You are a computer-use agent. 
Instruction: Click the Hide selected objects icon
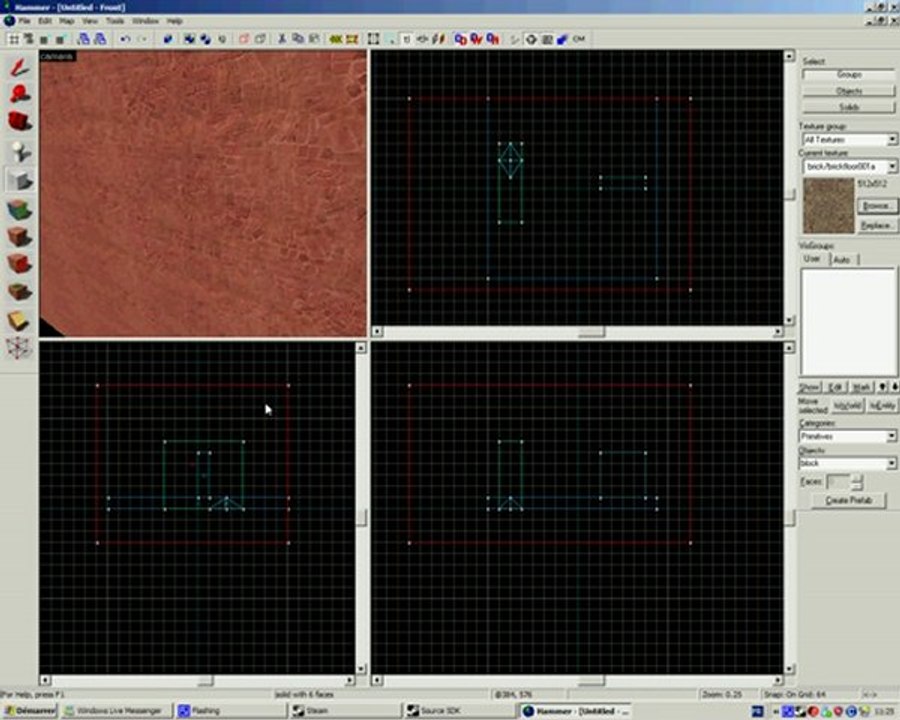point(244,39)
